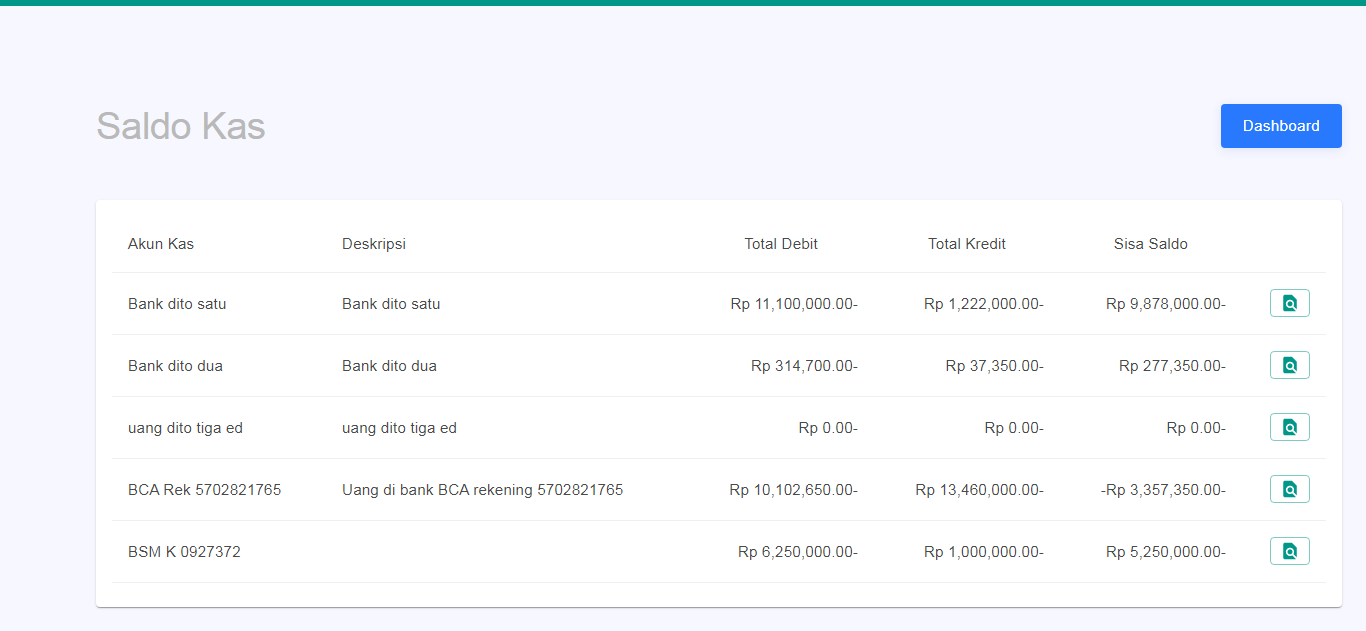
Task: Click the magnifier document icon on the first row
Action: pyautogui.click(x=1289, y=302)
